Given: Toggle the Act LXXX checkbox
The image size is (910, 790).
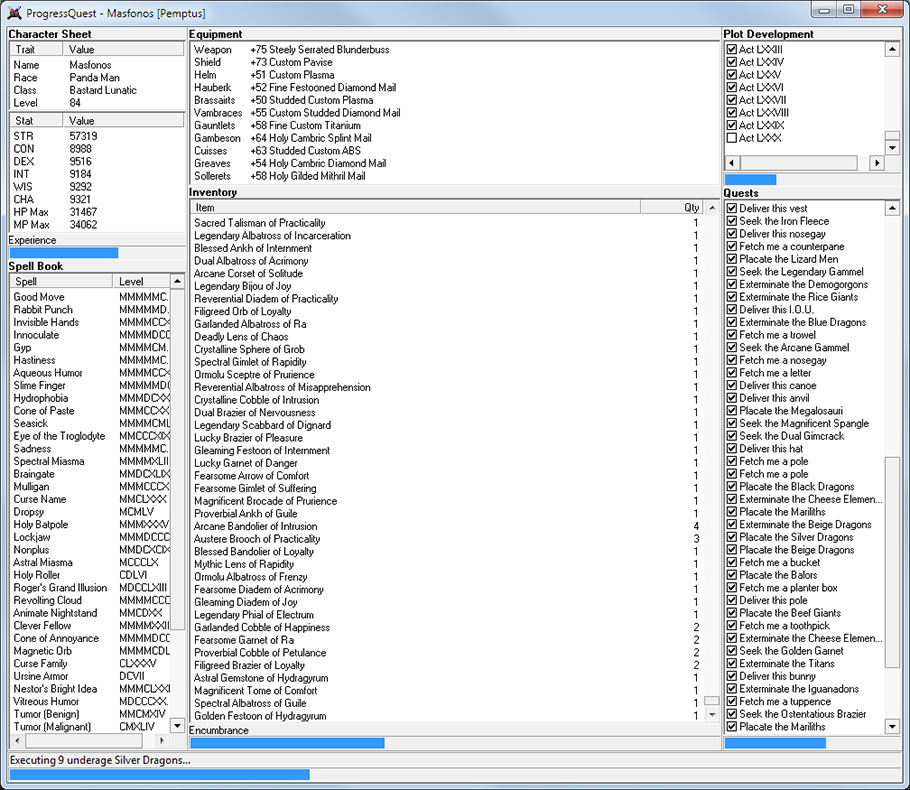Looking at the screenshot, I should [732, 138].
